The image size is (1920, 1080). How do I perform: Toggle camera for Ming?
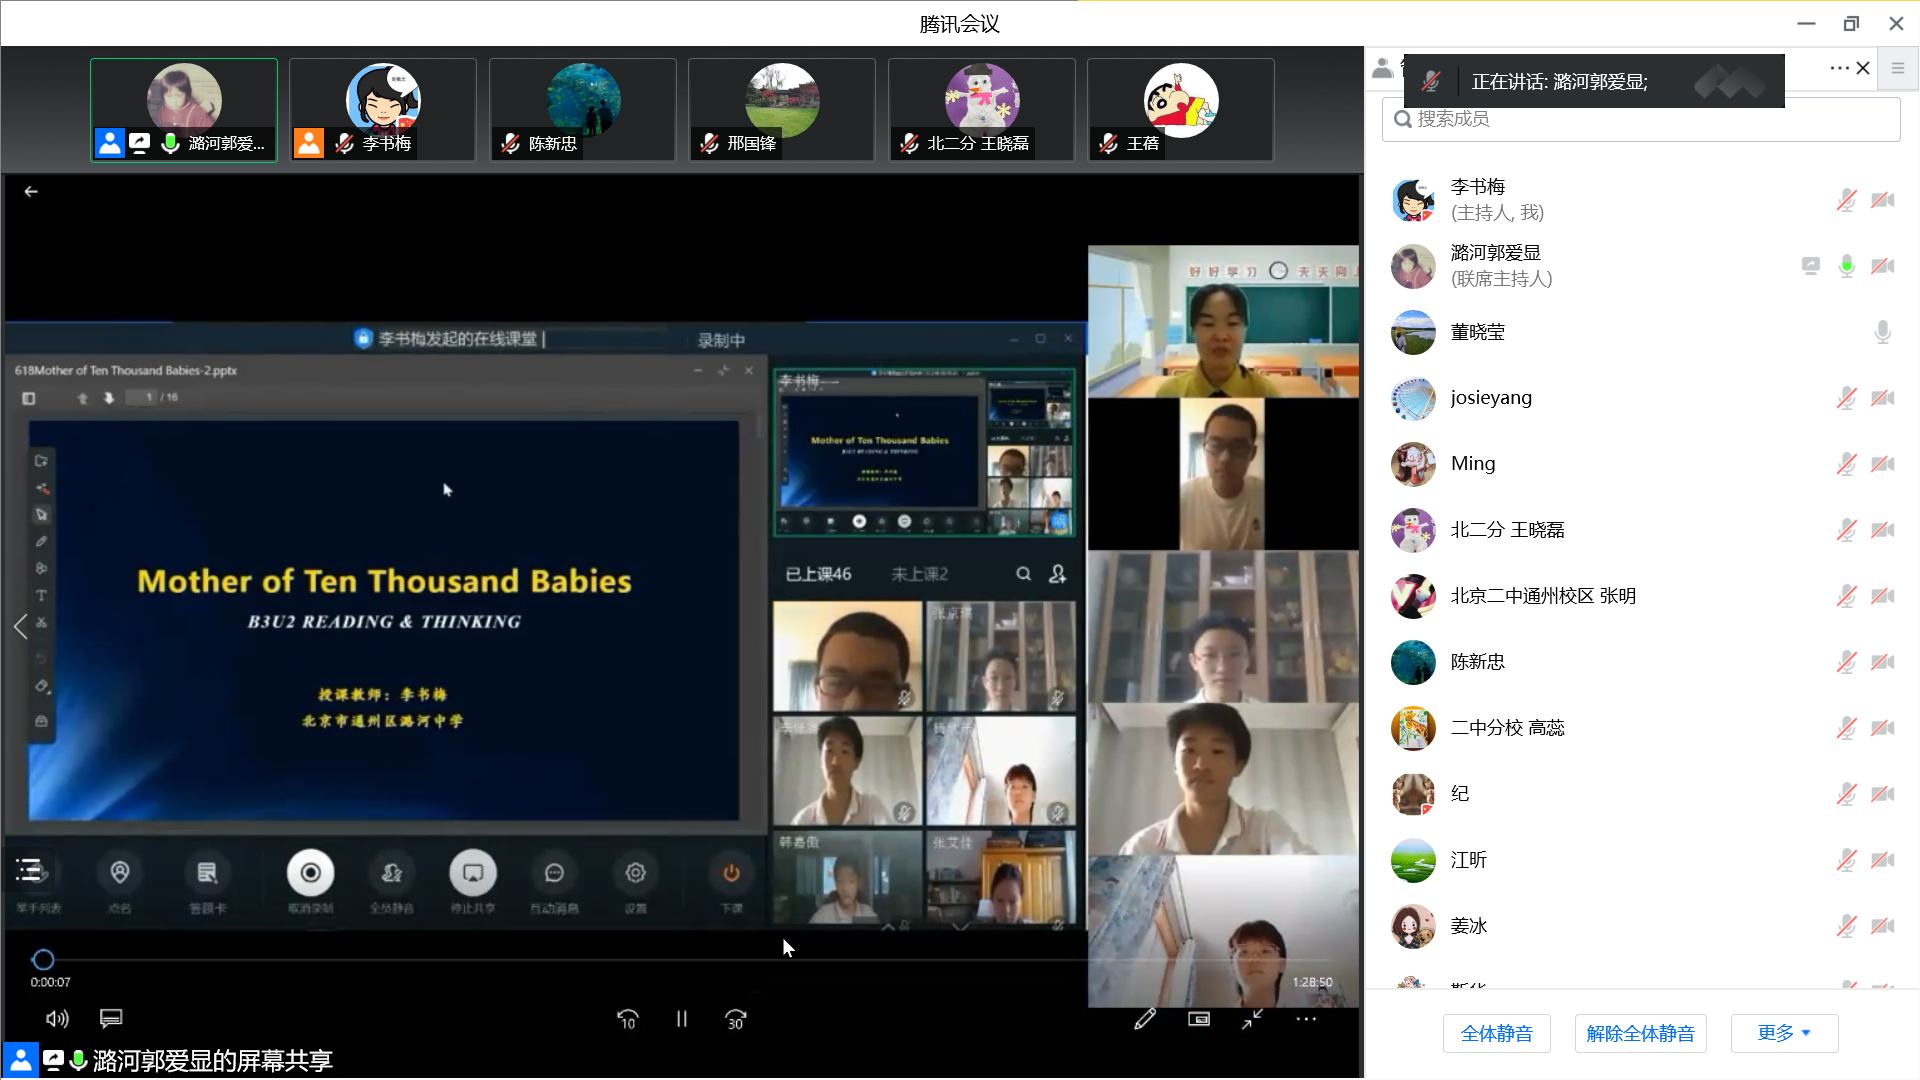tap(1883, 464)
